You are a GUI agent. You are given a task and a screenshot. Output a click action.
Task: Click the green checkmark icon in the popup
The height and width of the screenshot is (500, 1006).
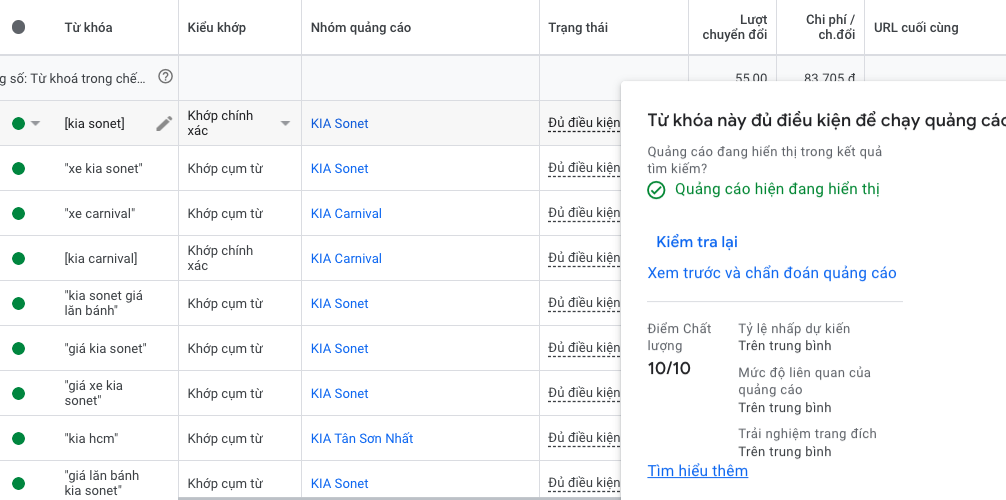point(657,190)
